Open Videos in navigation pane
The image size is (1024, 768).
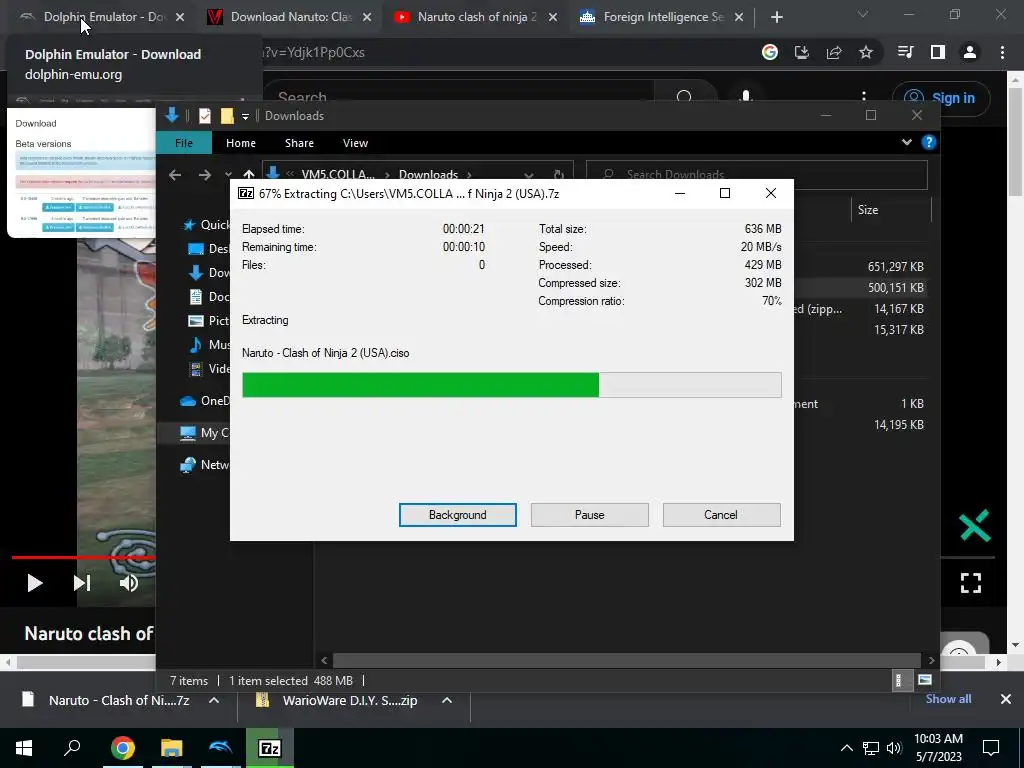tap(208, 369)
